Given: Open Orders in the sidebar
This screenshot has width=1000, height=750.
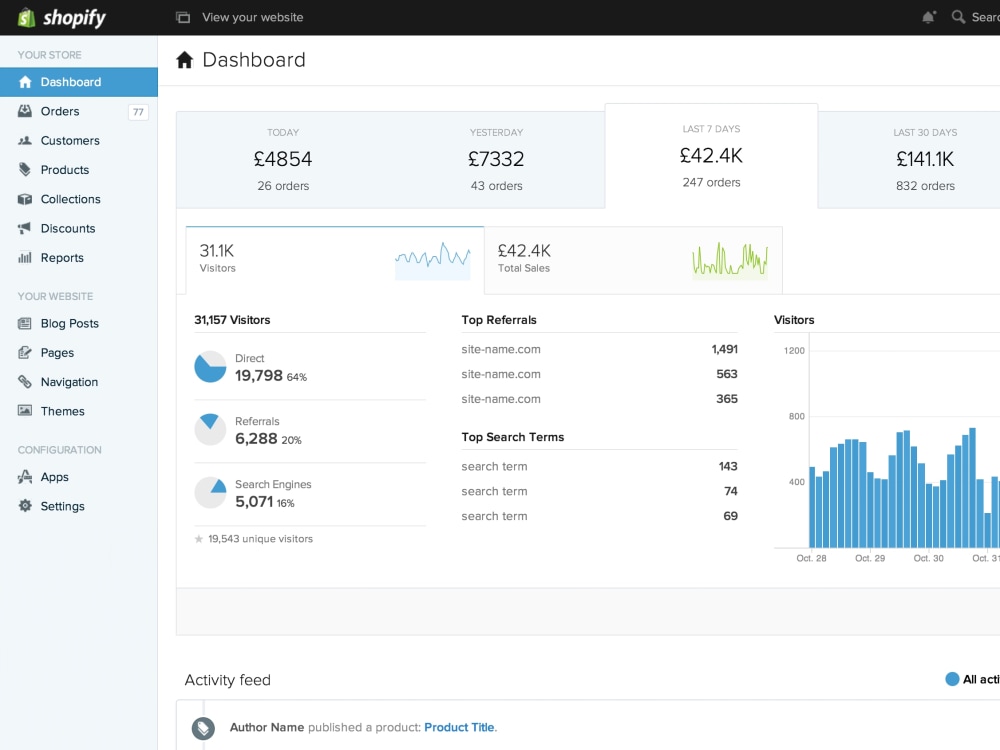Looking at the screenshot, I should pyautogui.click(x=78, y=111).
